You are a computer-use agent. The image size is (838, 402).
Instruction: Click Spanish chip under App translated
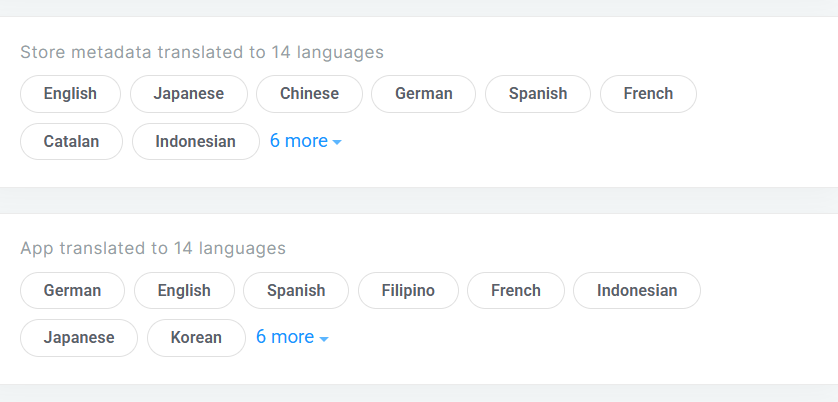(x=296, y=291)
